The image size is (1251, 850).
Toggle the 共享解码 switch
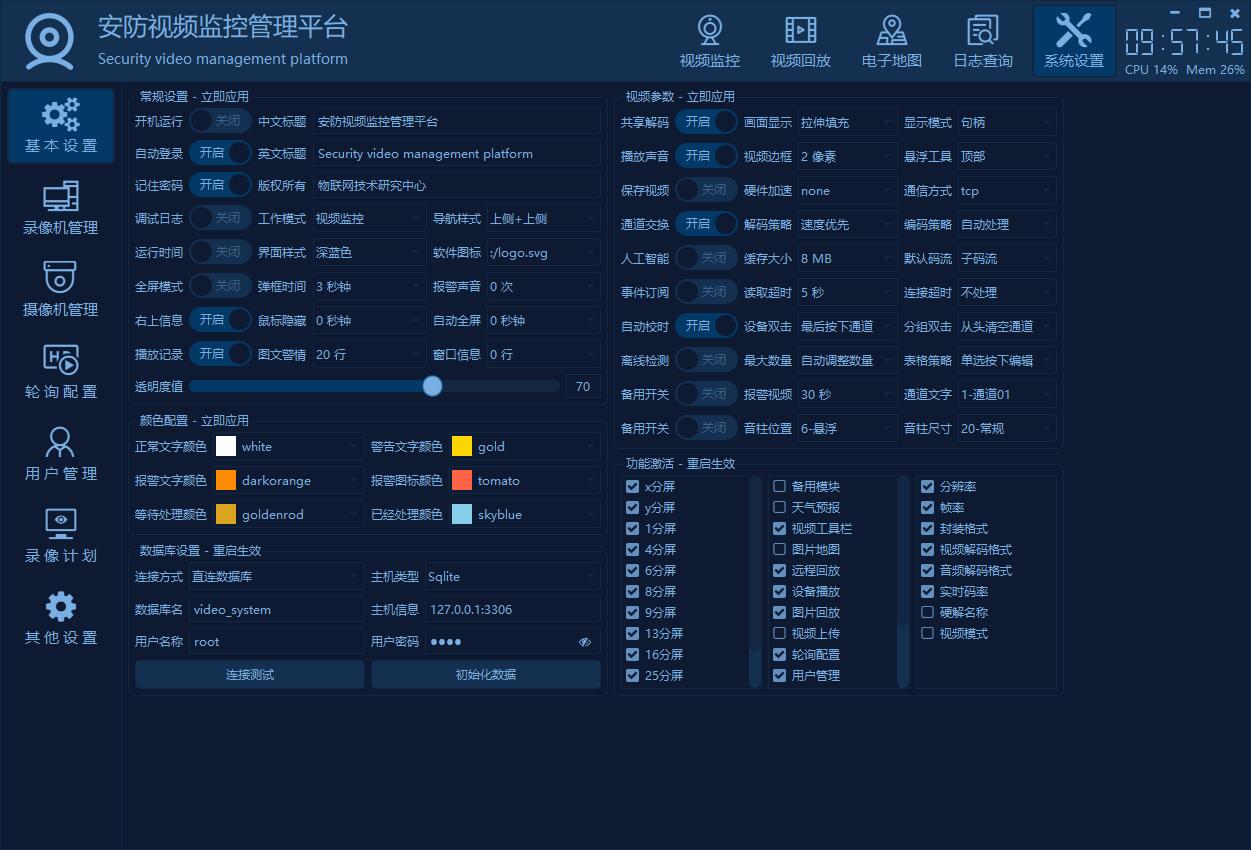pyautogui.click(x=706, y=122)
